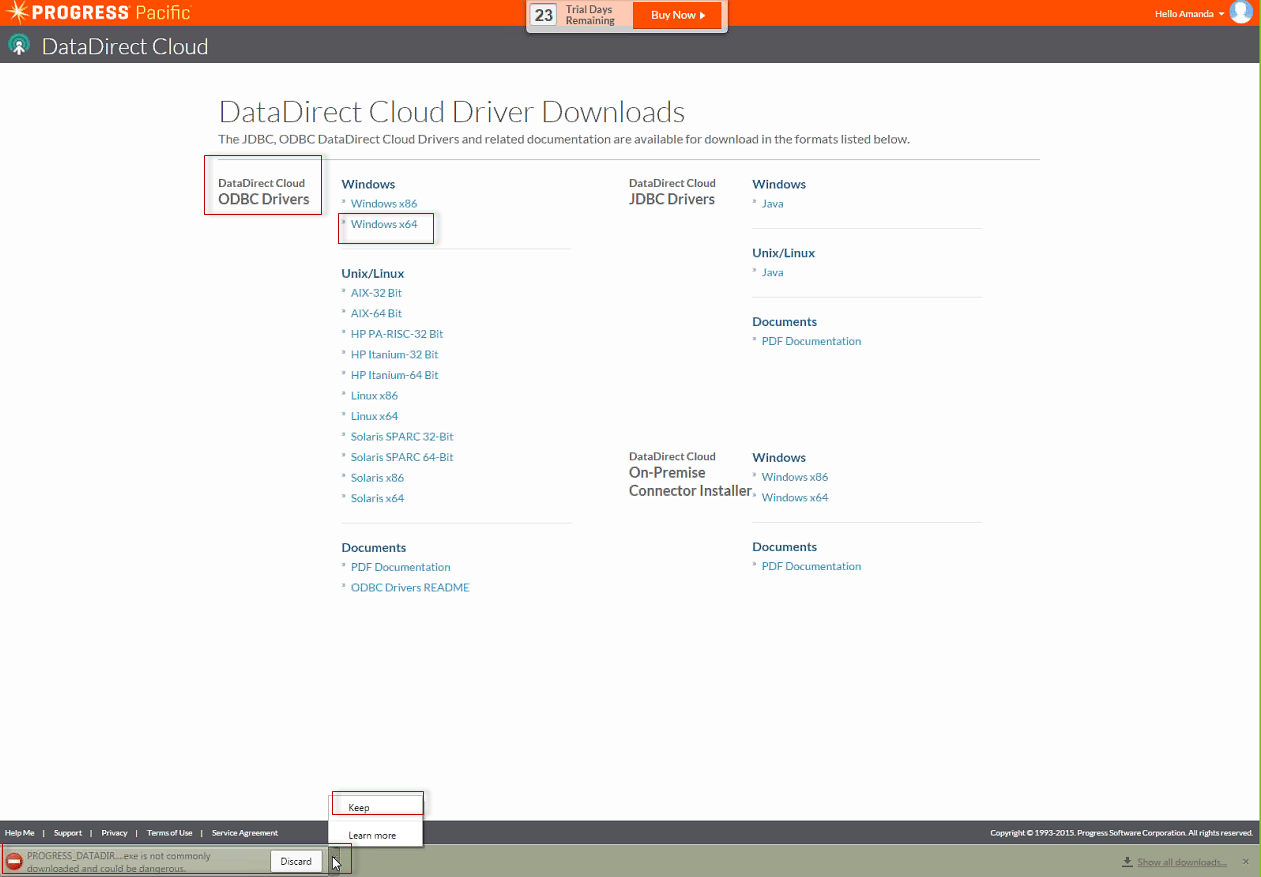1261x877 pixels.
Task: Open Support footer link
Action: [x=68, y=833]
